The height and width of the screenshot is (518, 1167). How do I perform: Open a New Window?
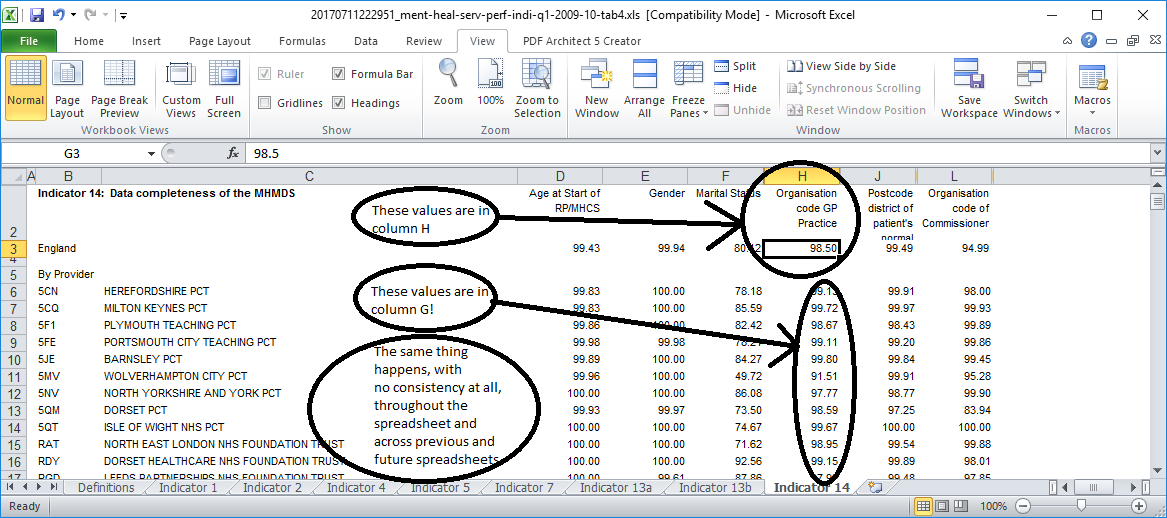pyautogui.click(x=597, y=88)
